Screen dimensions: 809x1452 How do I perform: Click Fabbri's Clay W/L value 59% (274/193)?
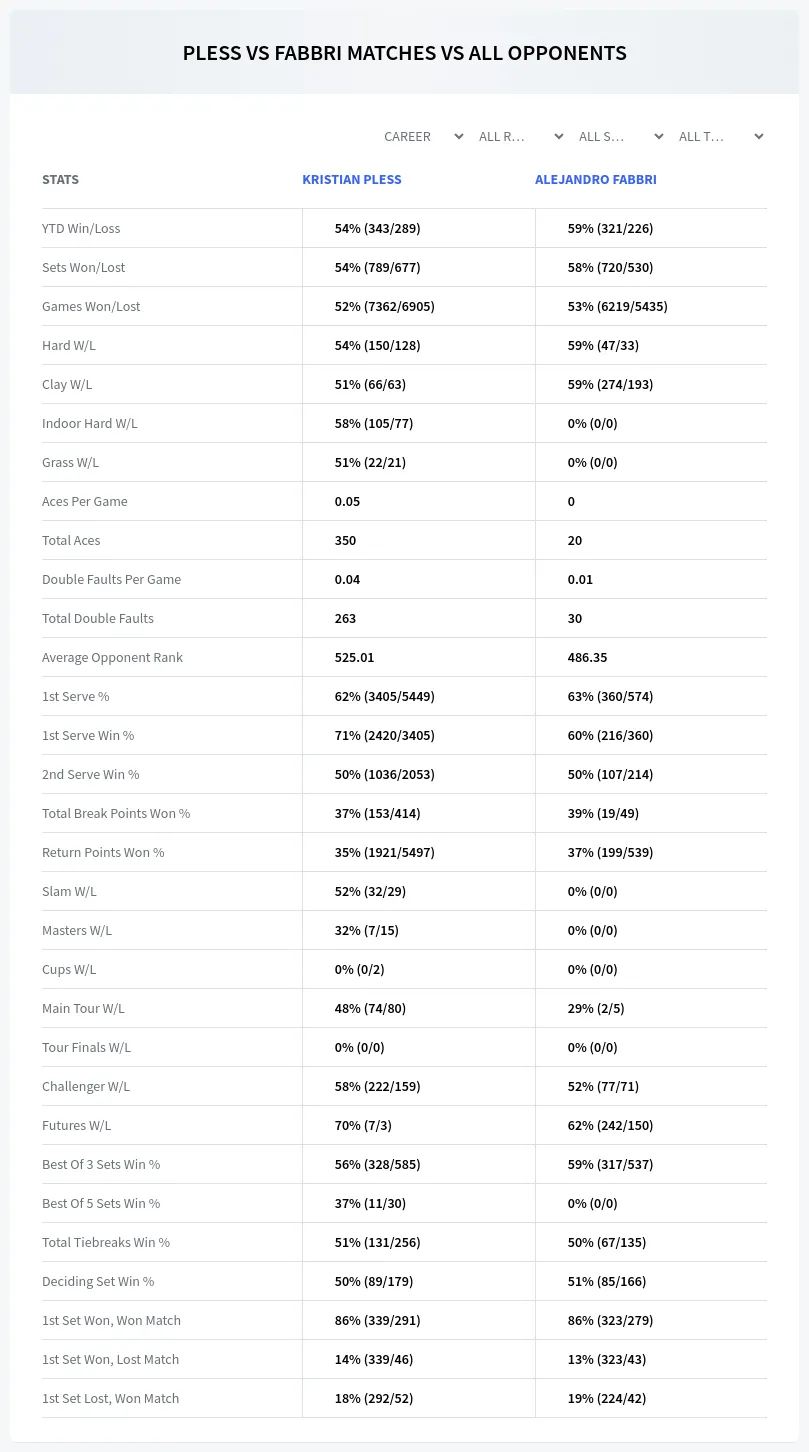point(610,384)
